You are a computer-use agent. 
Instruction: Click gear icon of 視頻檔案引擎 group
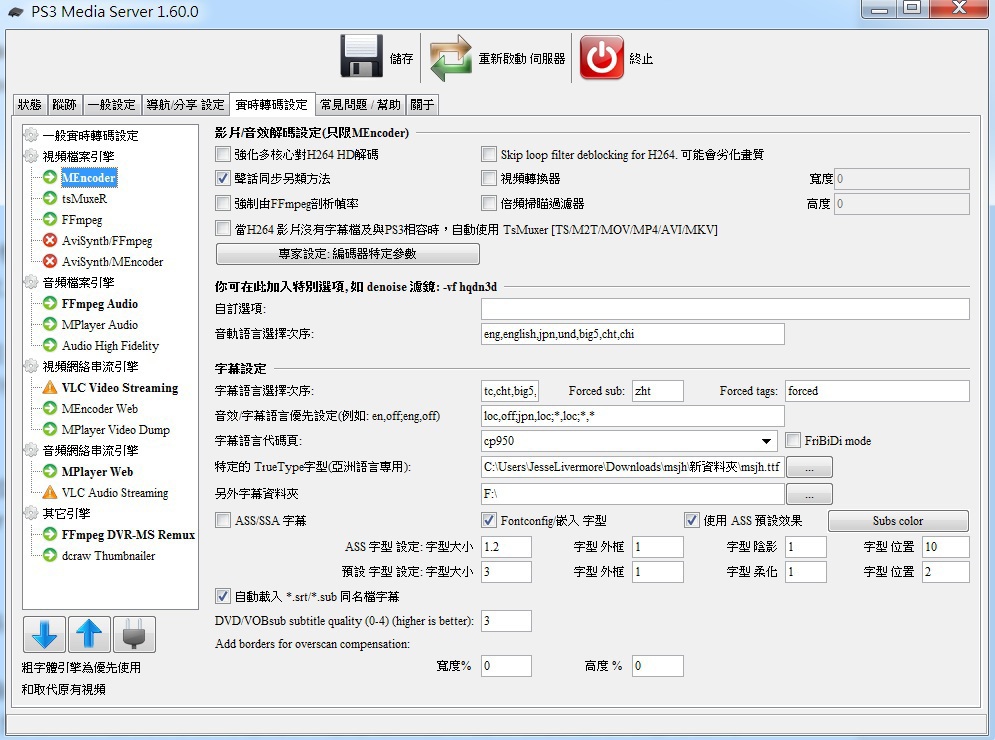coord(31,155)
